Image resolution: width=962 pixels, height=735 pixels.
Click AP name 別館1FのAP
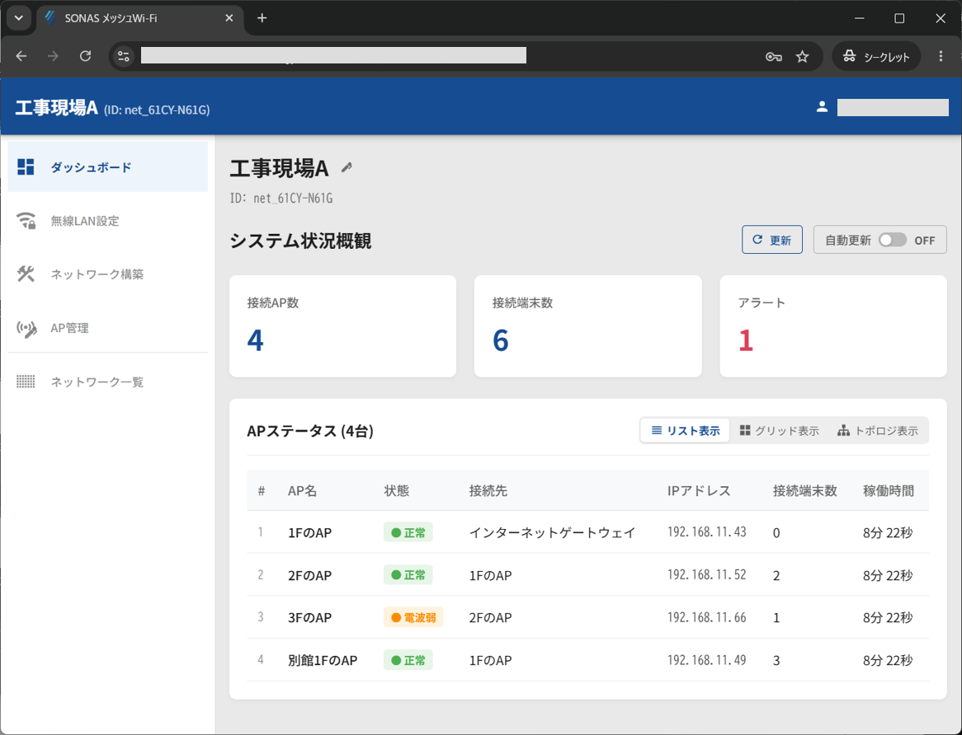pyautogui.click(x=323, y=661)
